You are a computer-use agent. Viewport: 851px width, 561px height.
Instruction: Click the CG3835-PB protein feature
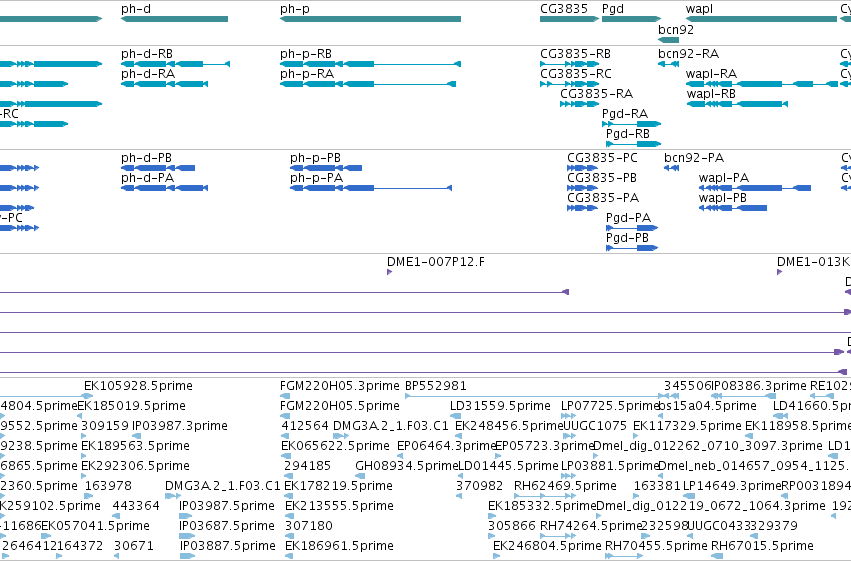pos(582,188)
